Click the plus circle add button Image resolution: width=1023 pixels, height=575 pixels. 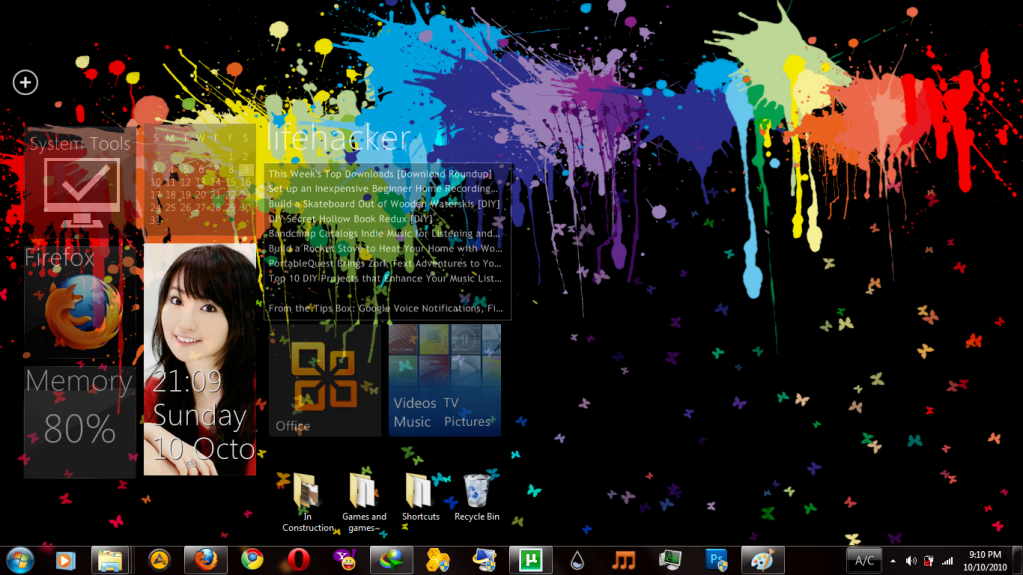point(25,82)
